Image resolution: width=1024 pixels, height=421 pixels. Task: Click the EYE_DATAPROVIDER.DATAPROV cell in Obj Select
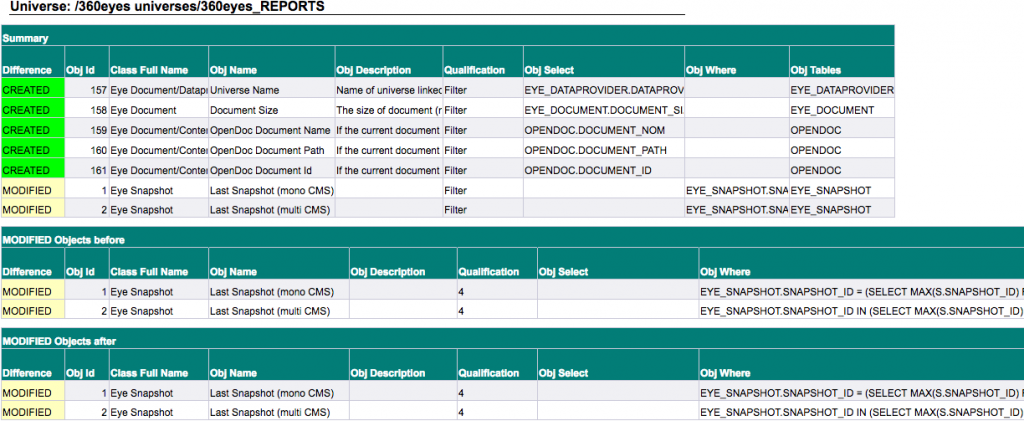[x=601, y=90]
